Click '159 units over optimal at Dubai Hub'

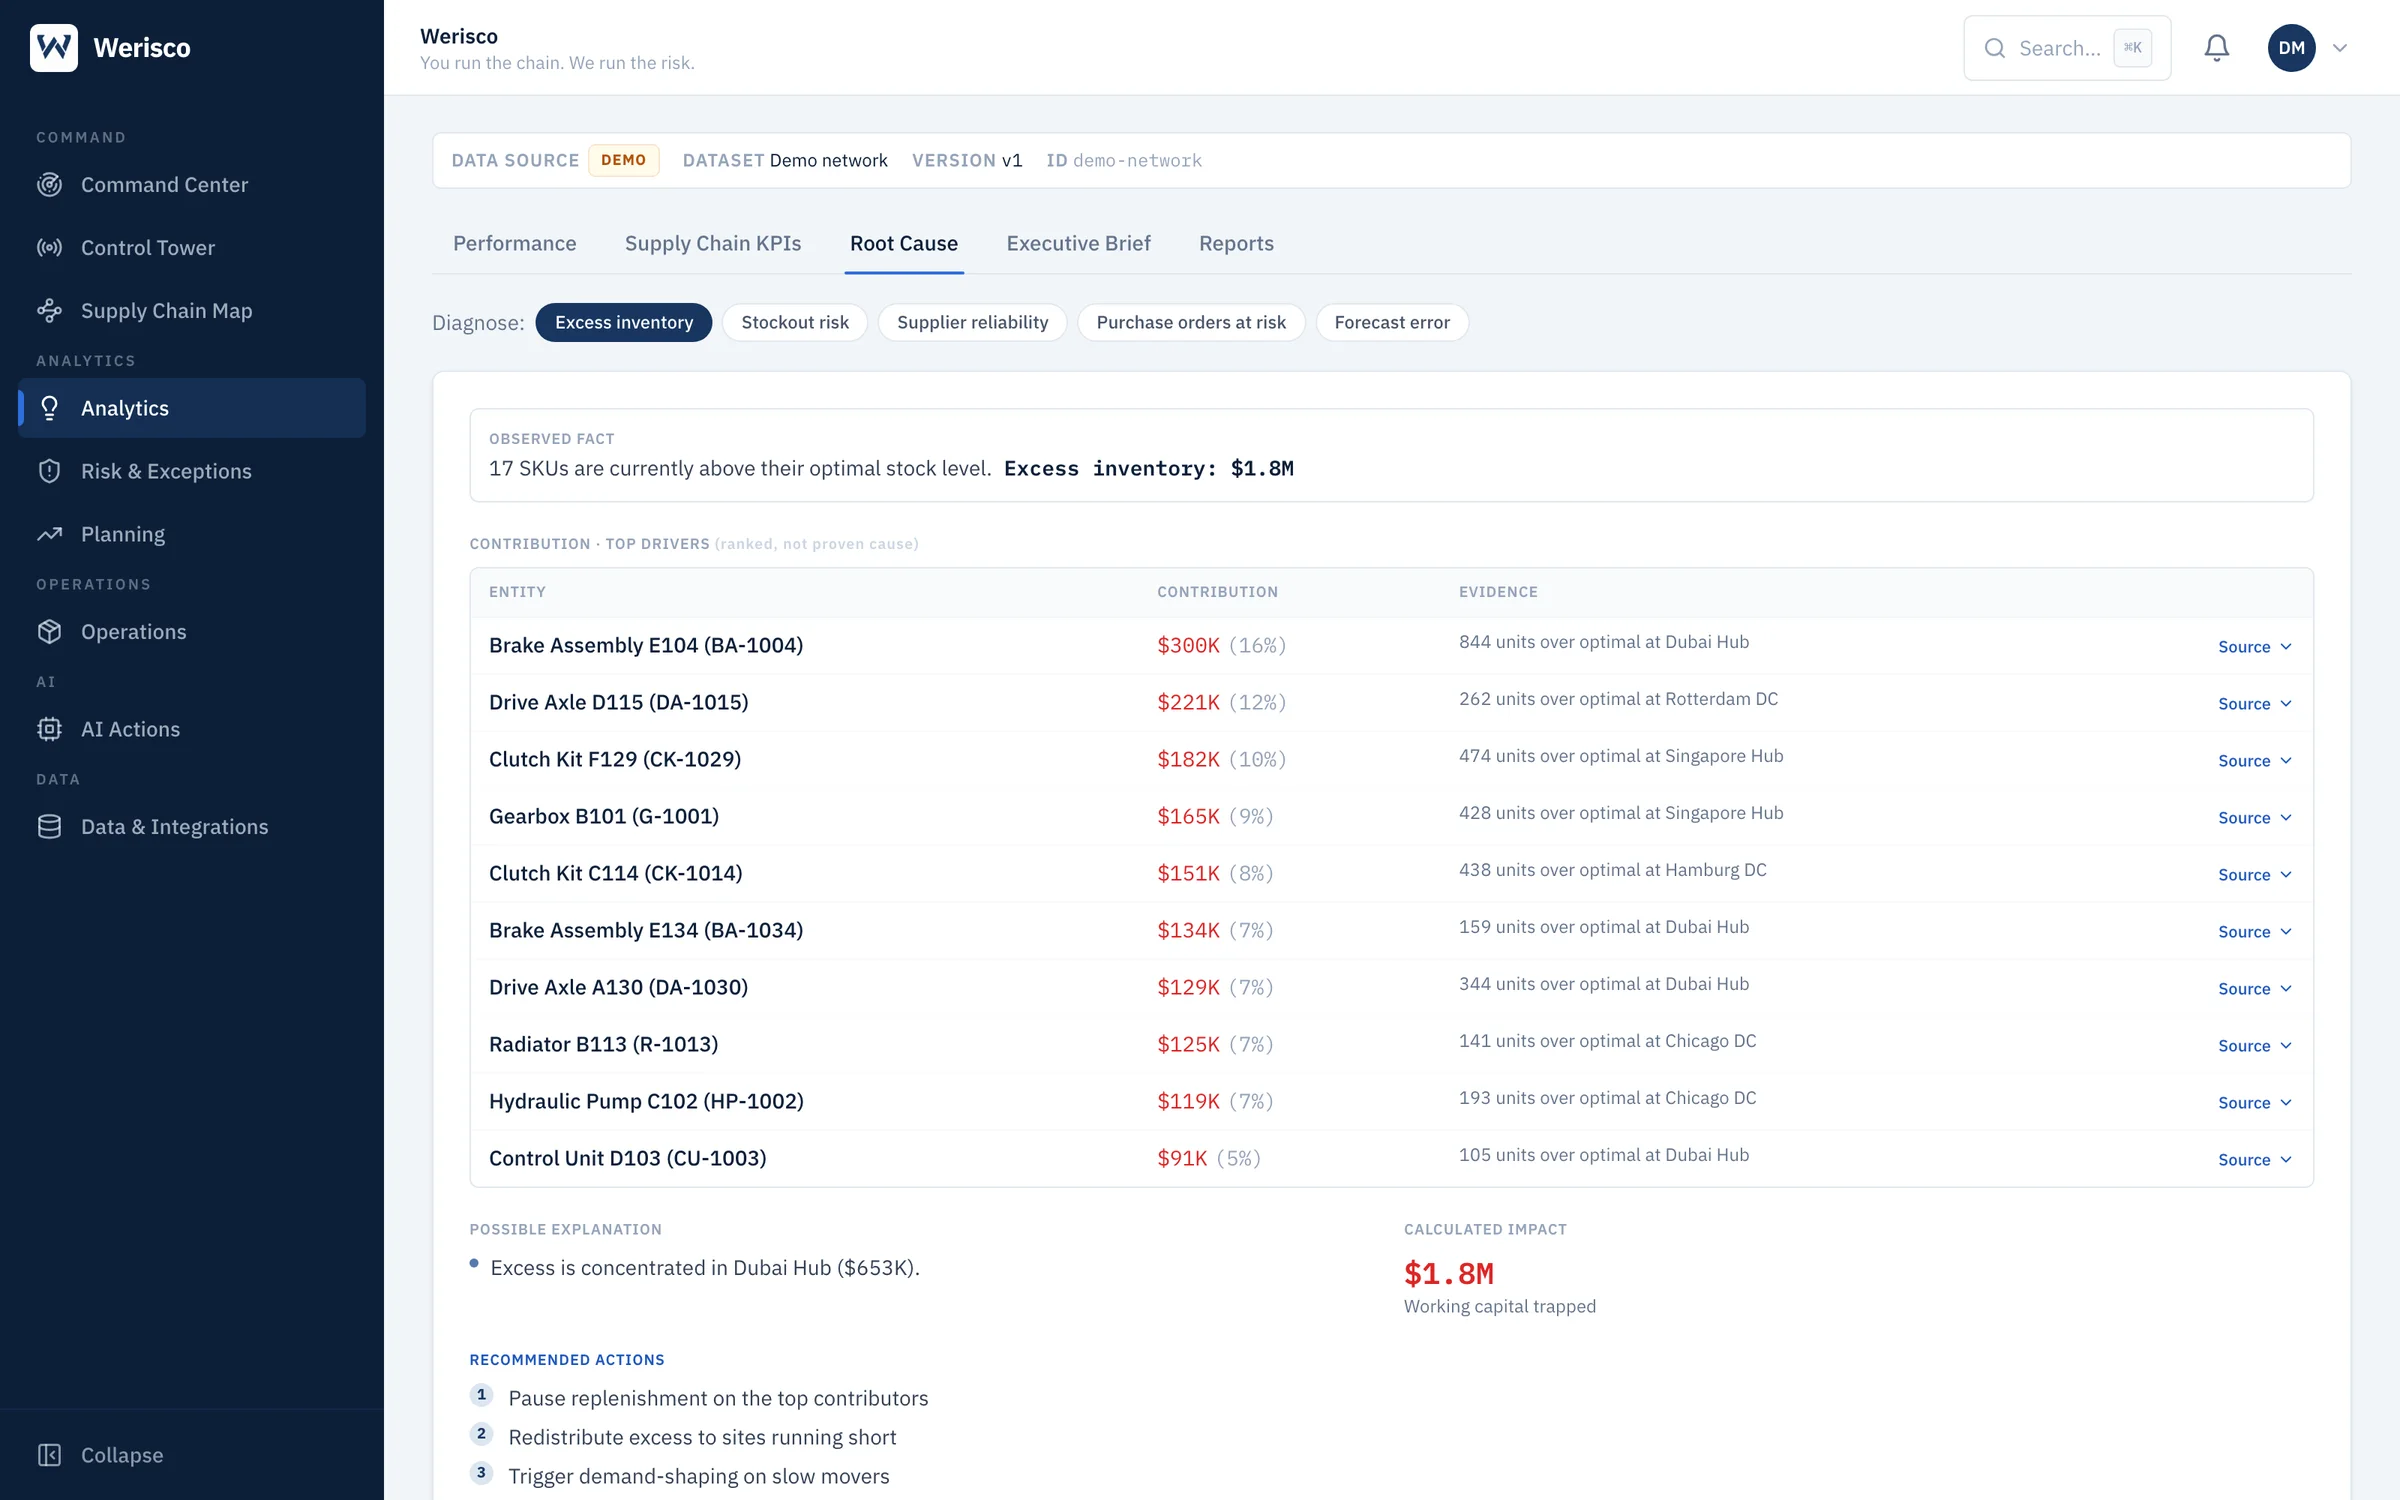[1603, 927]
